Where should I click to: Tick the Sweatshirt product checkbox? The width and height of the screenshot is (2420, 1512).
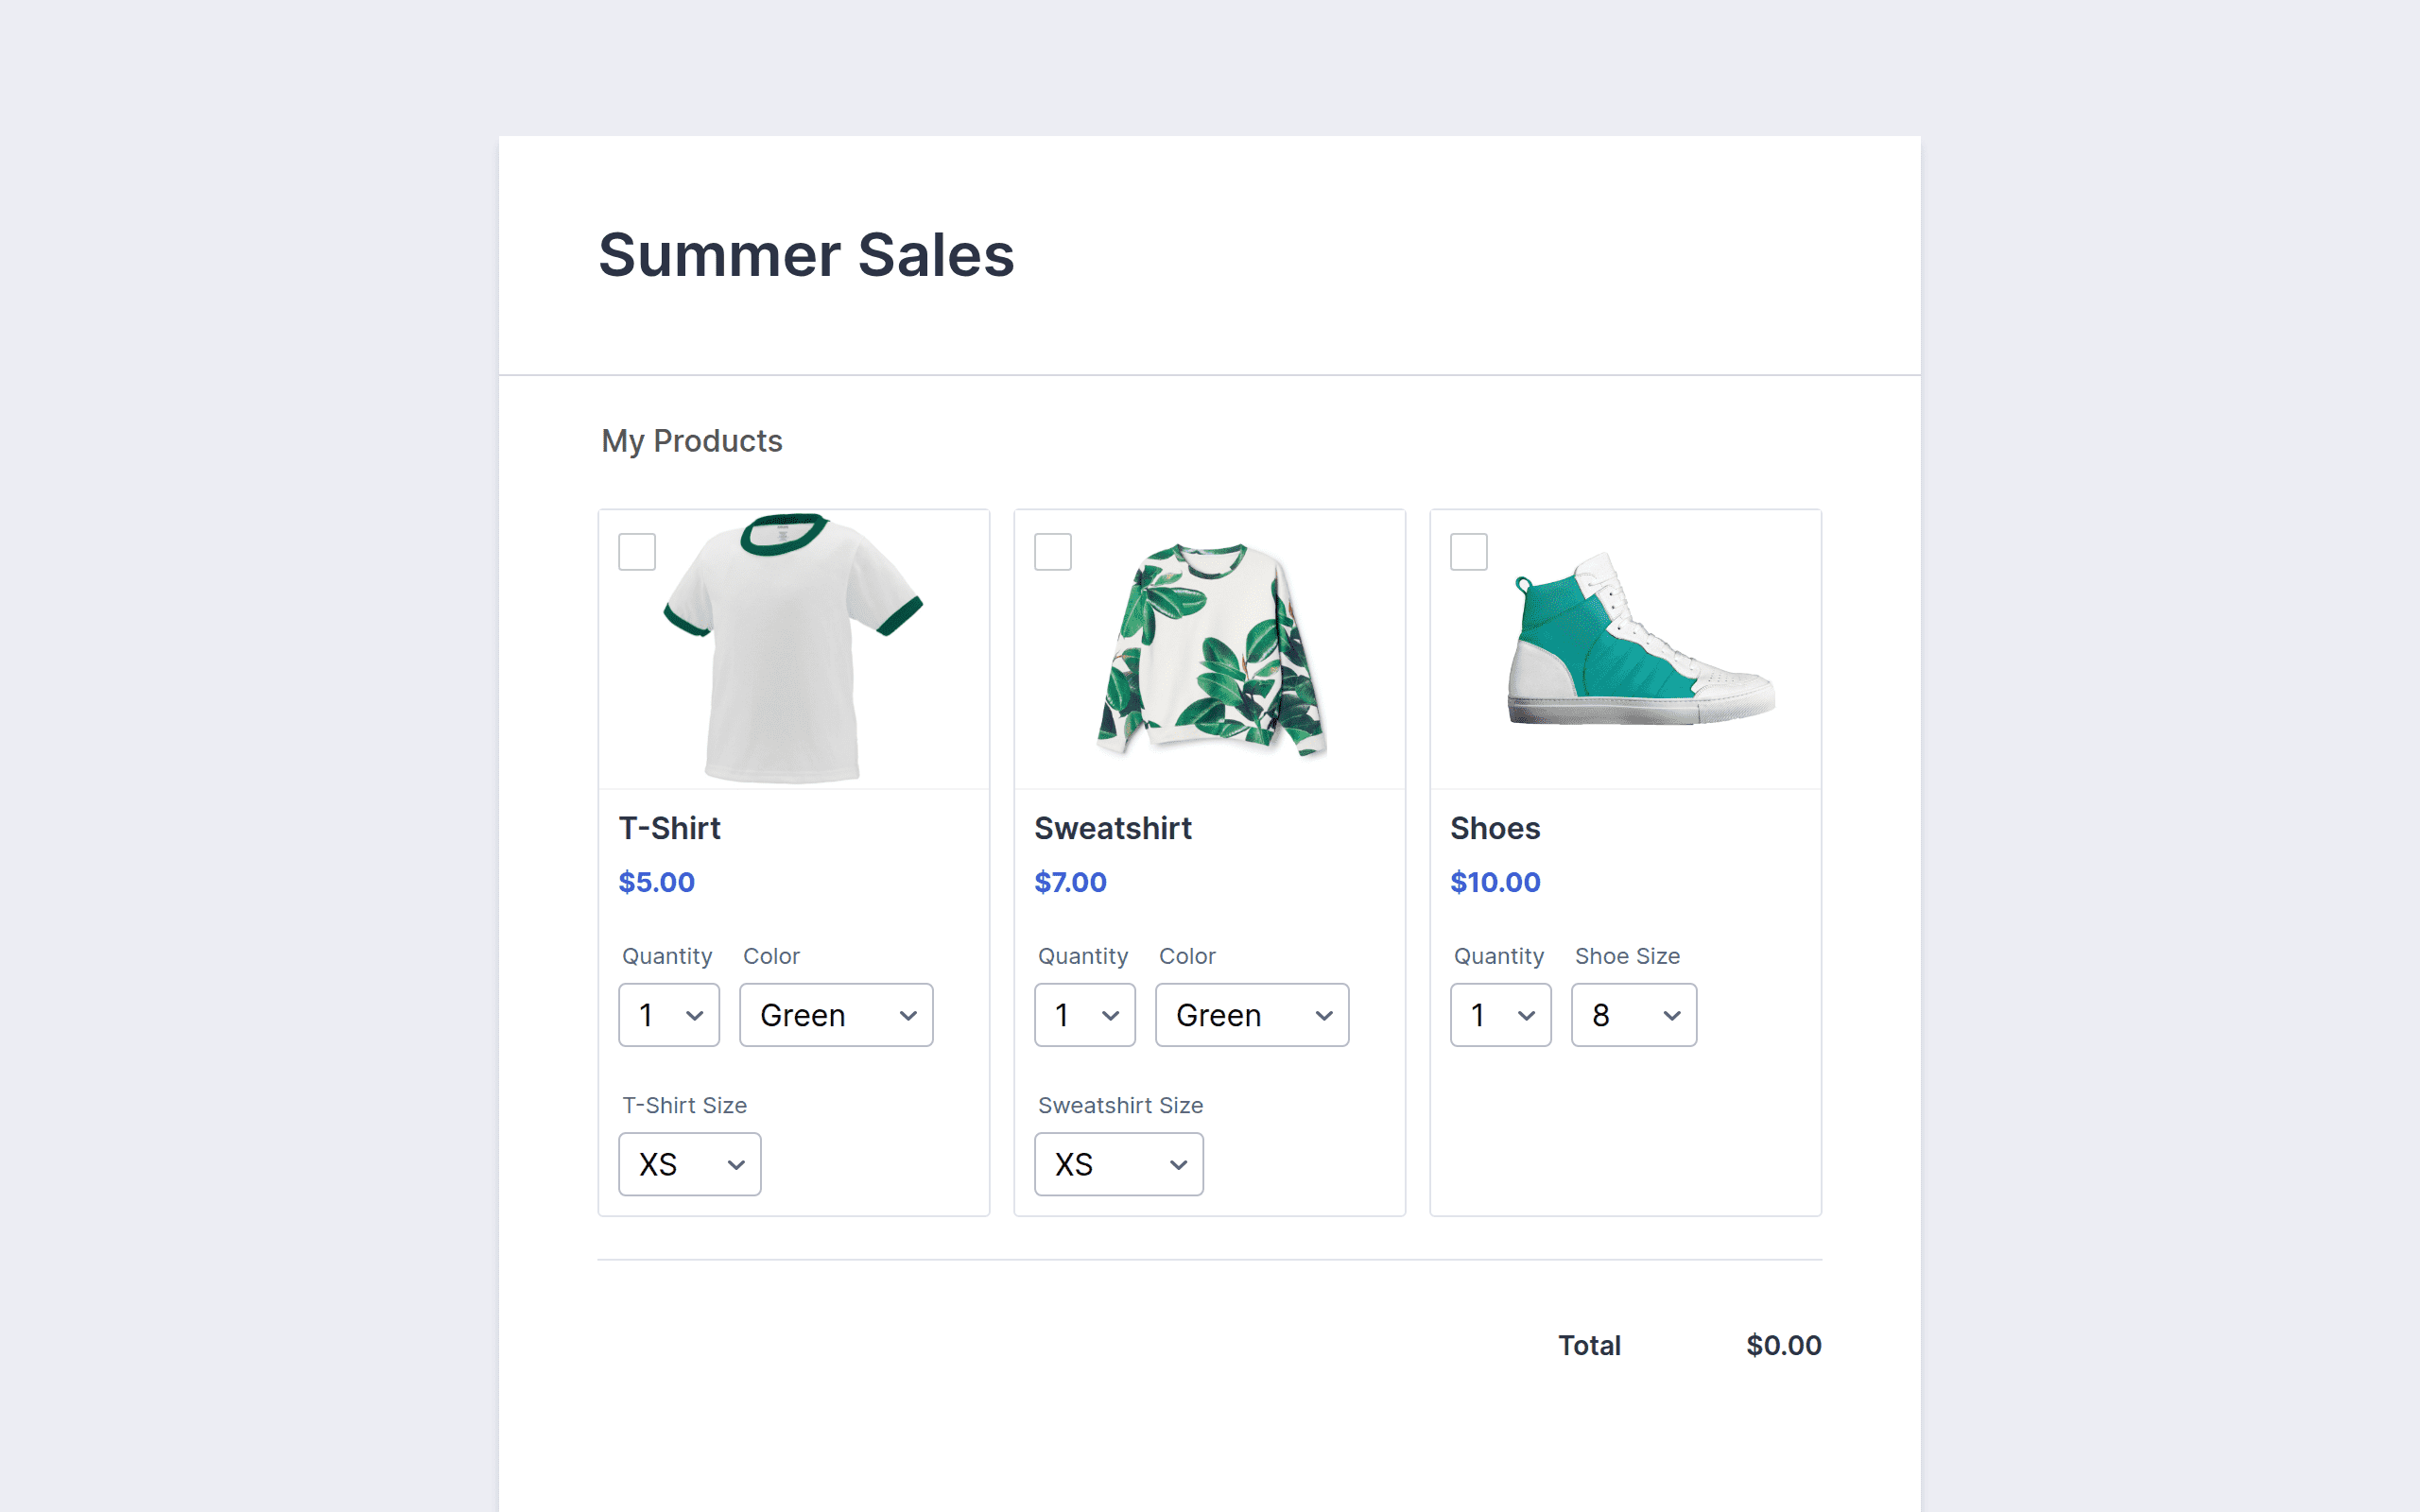tap(1052, 552)
